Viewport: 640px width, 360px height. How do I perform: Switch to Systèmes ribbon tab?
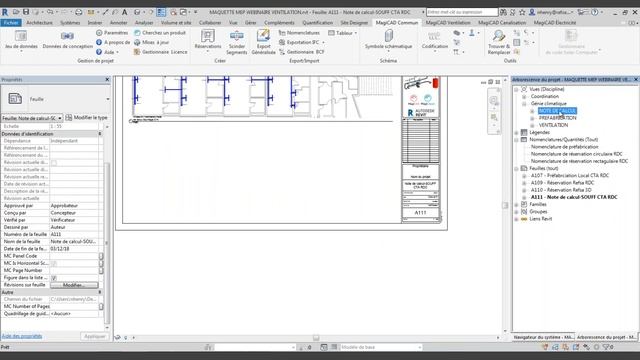point(70,23)
